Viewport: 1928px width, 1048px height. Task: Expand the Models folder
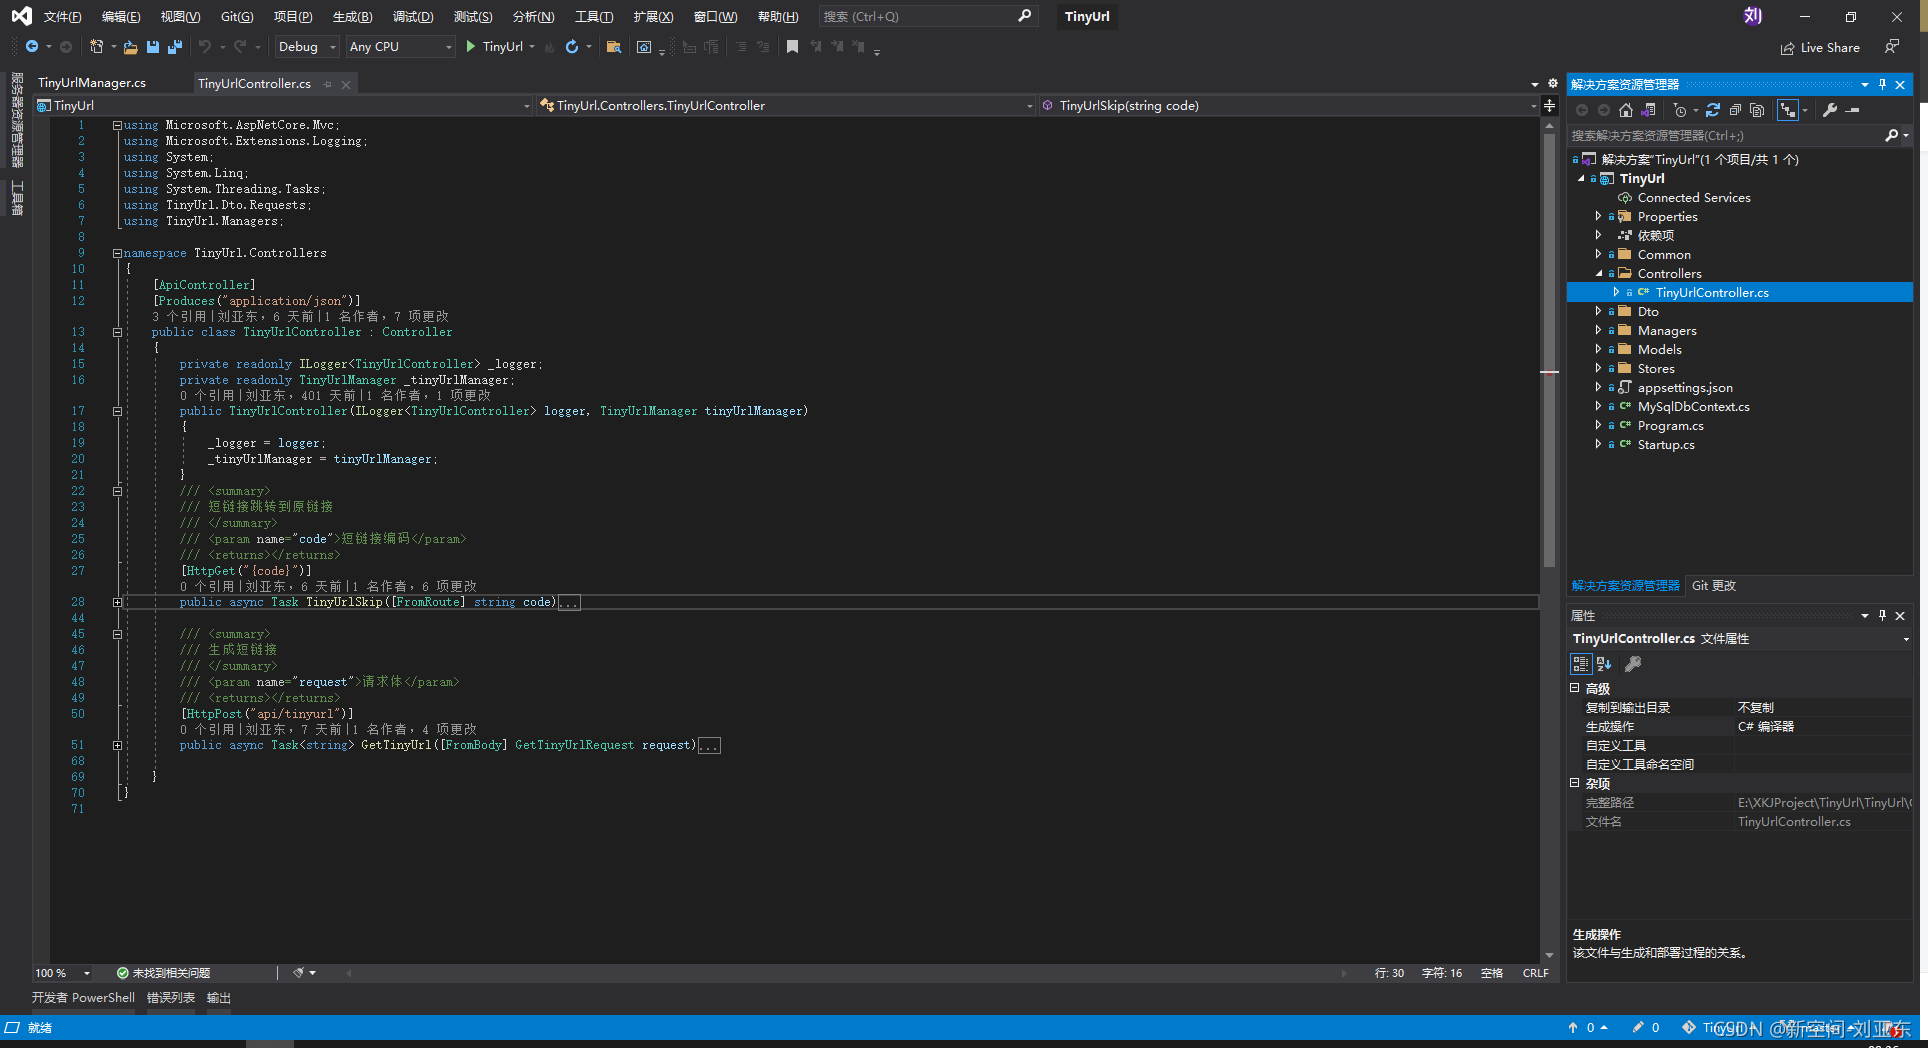[x=1598, y=349]
